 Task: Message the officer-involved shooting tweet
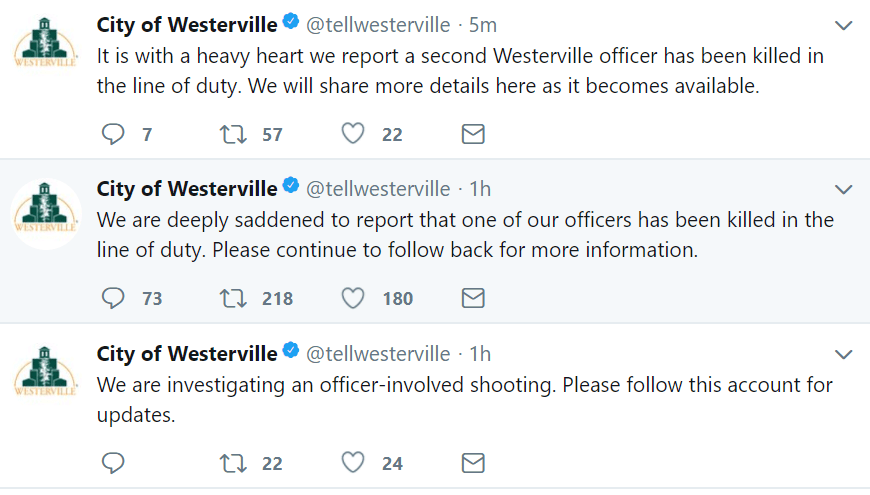click(473, 463)
